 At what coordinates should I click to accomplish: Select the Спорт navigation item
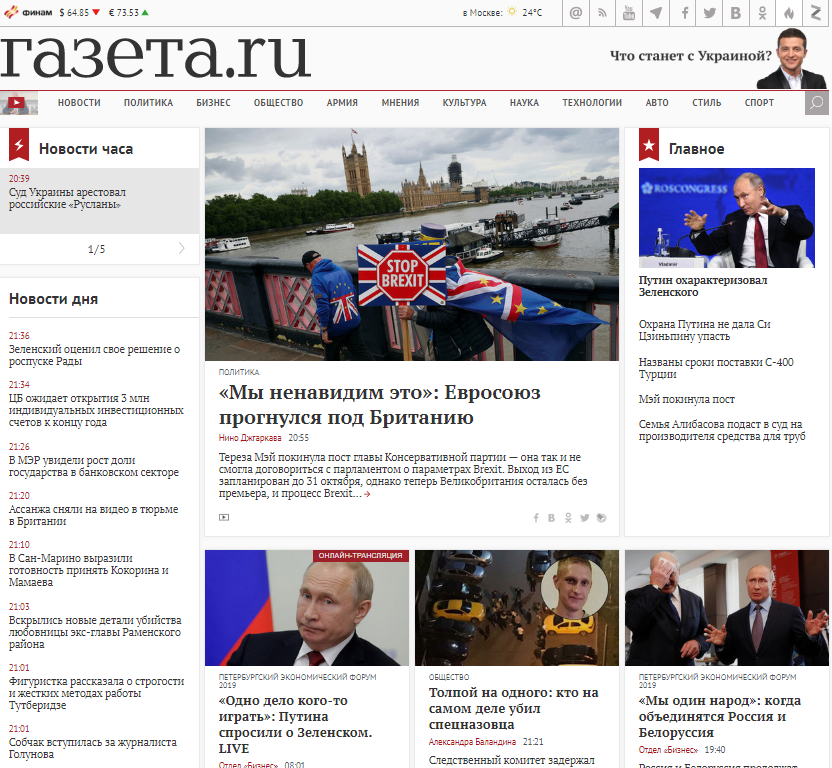pos(759,103)
